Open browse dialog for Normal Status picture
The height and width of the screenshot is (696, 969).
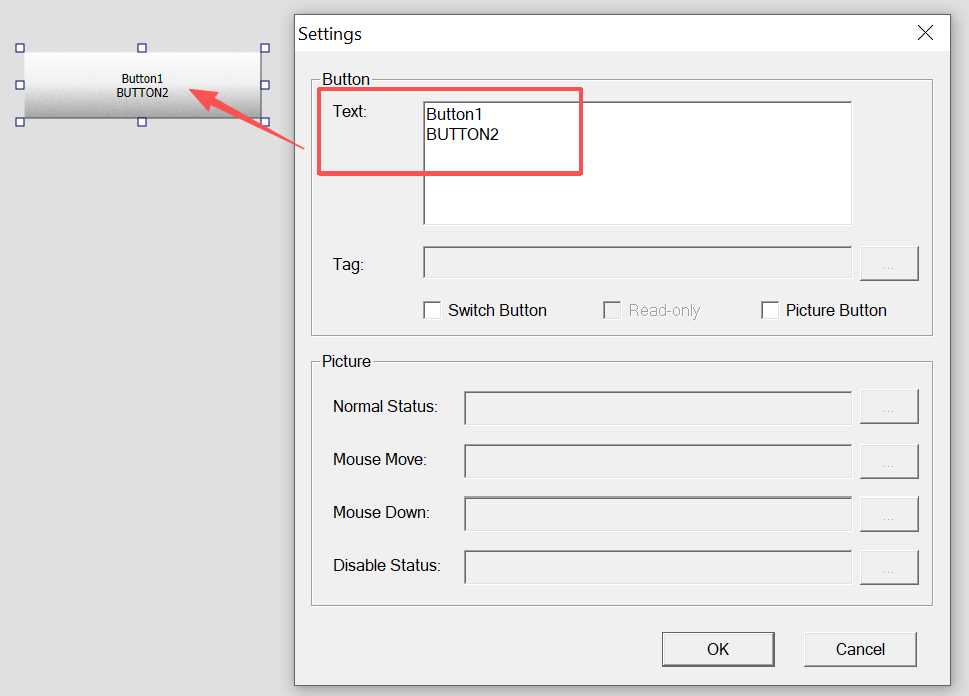[x=888, y=407]
